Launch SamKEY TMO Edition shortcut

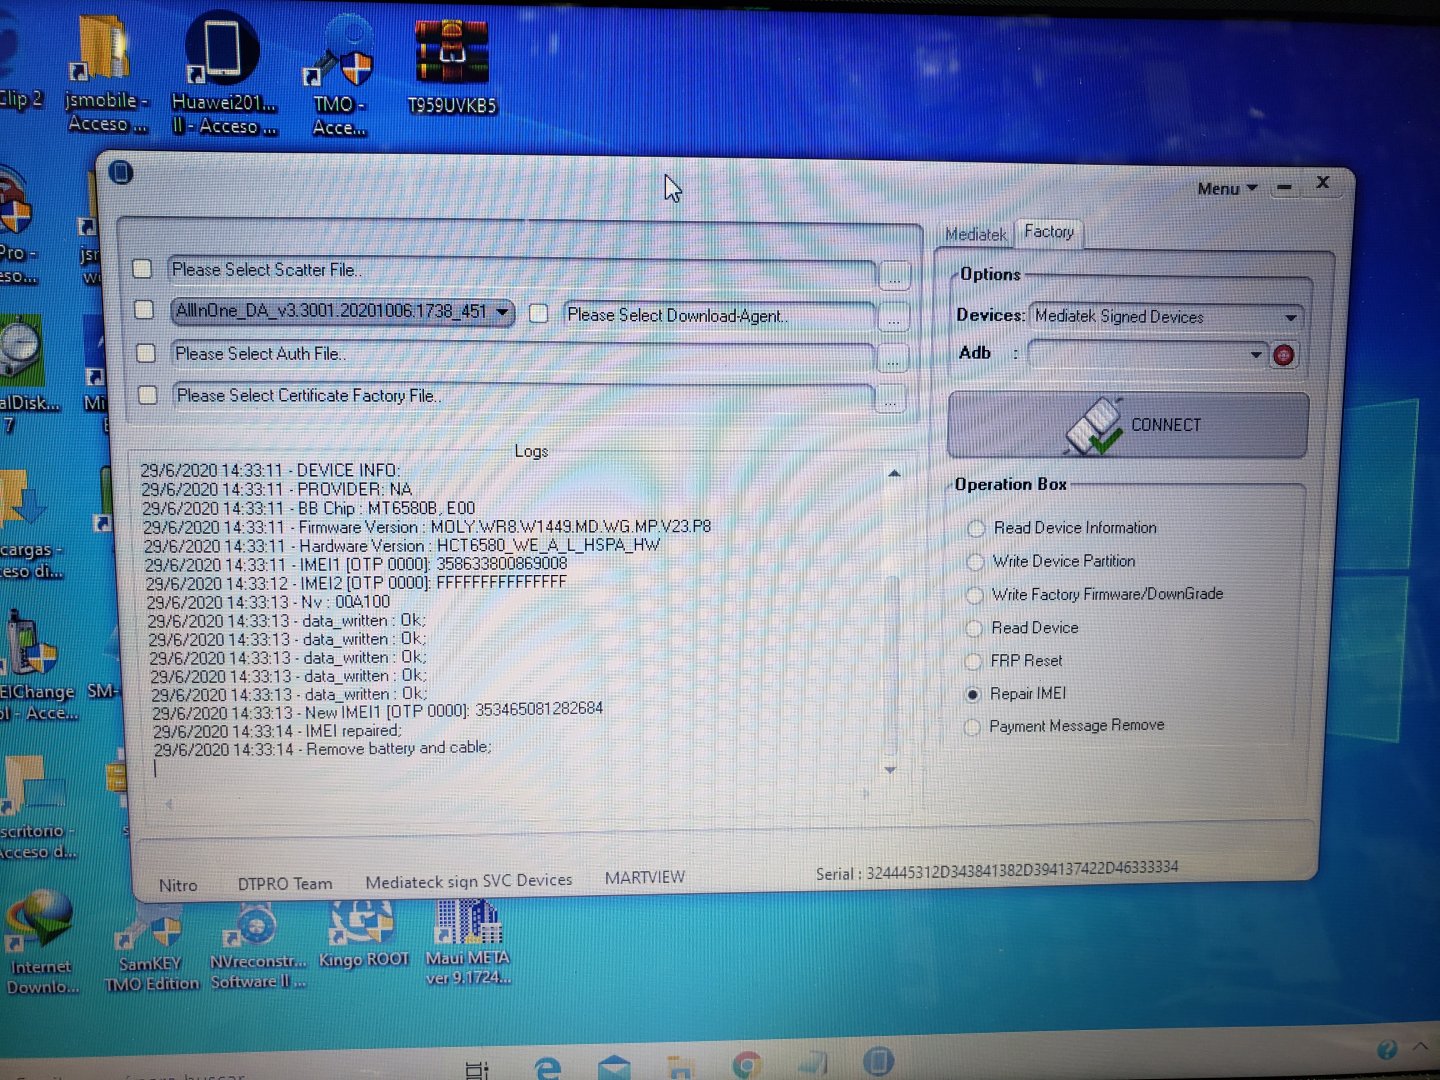point(152,945)
